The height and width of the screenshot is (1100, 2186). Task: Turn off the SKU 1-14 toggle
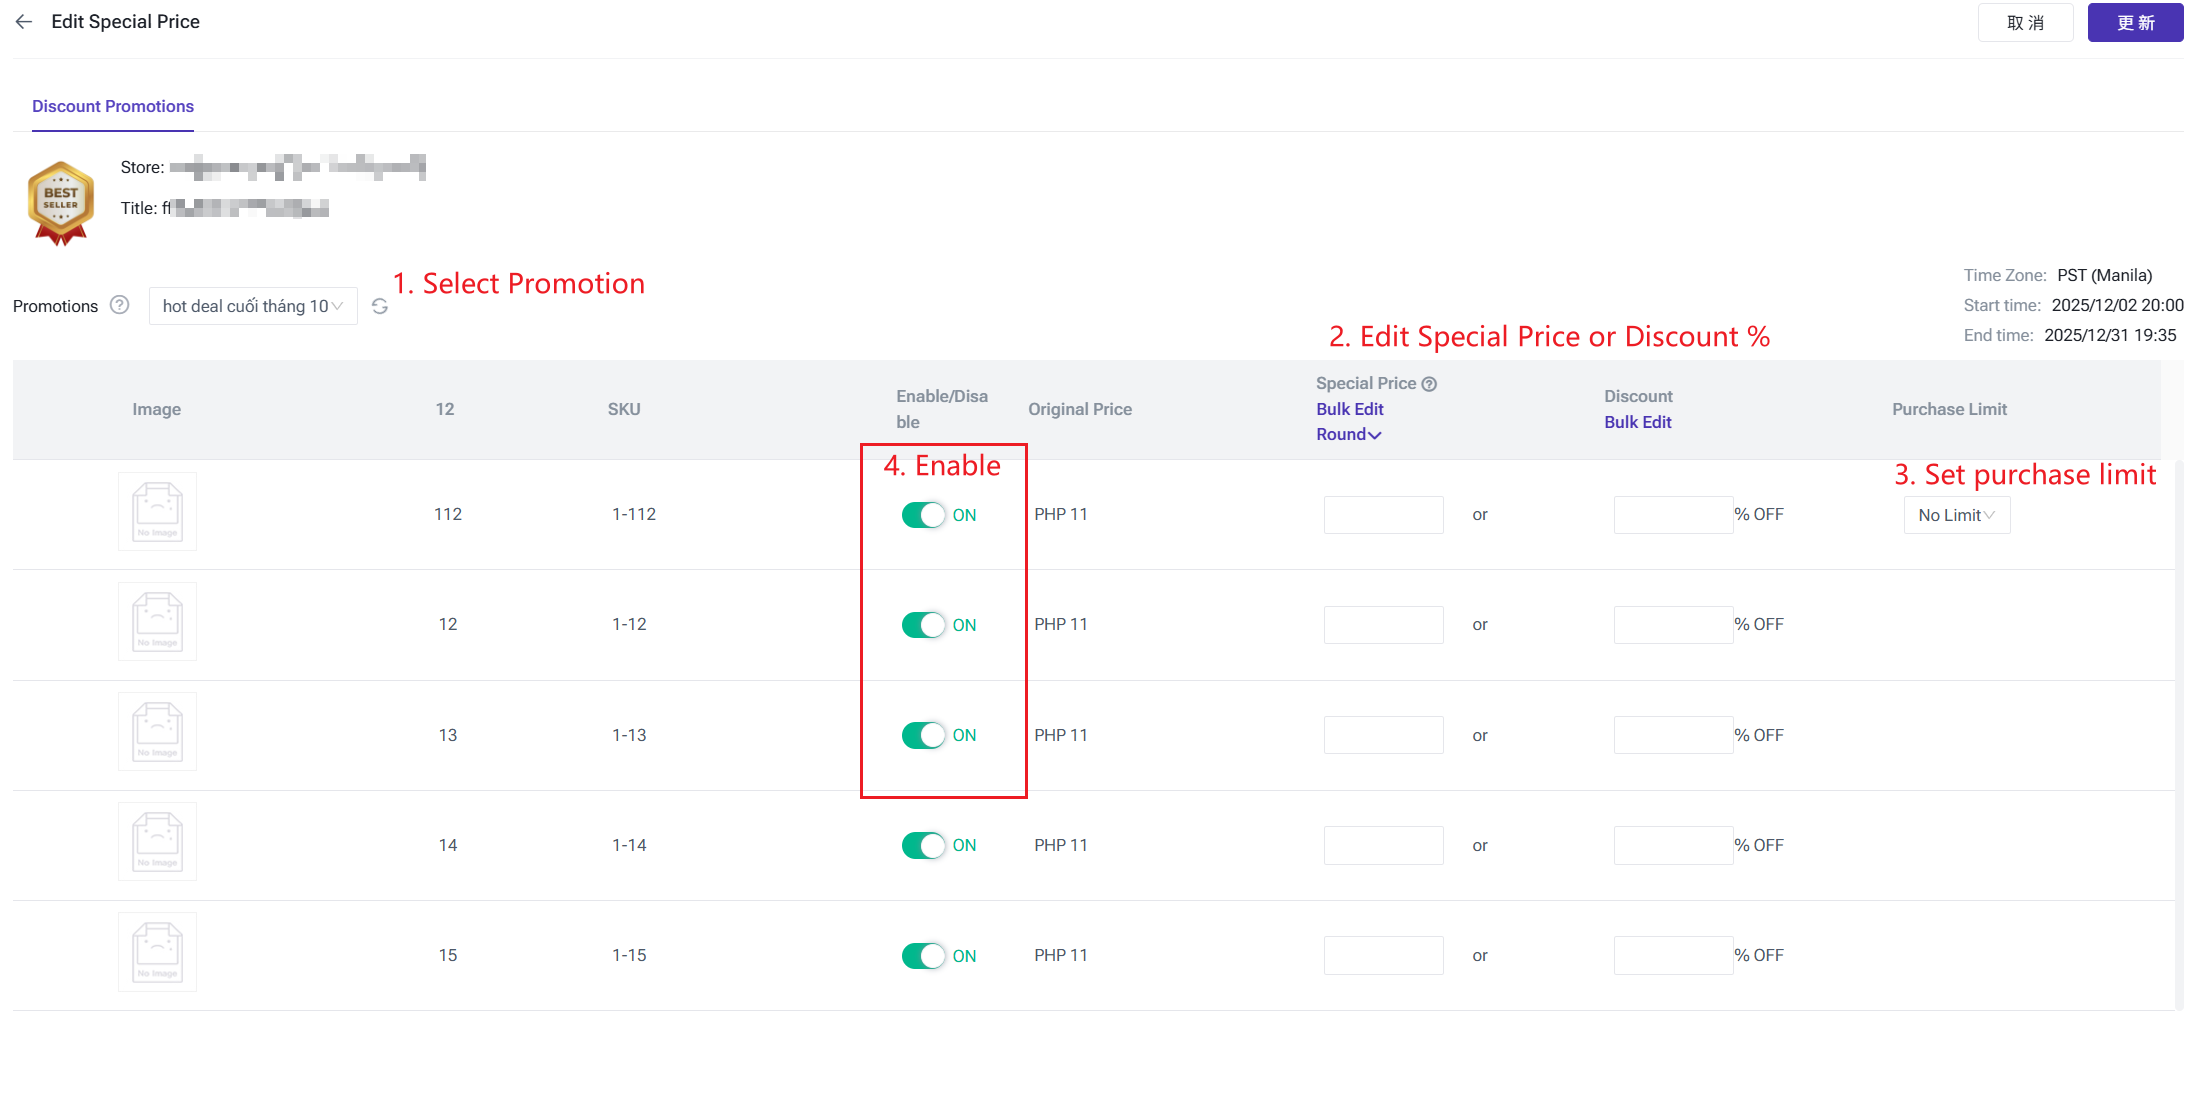tap(923, 845)
